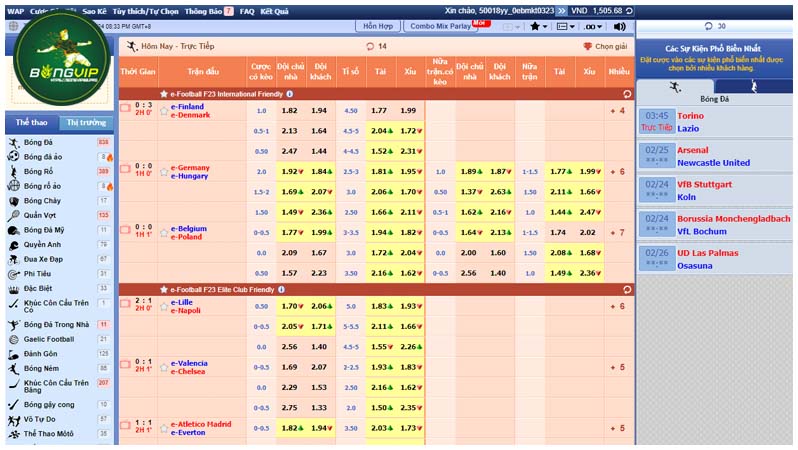Open the FAQ menu item

click(247, 11)
